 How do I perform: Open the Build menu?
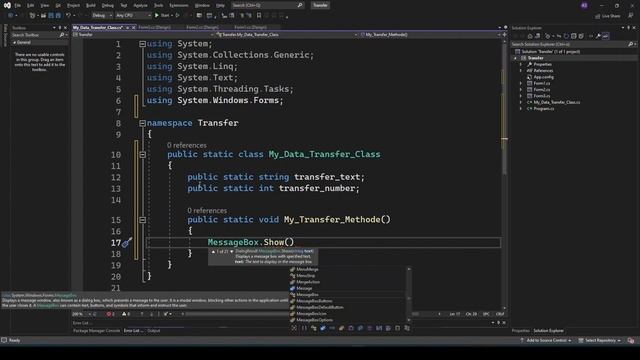point(91,6)
